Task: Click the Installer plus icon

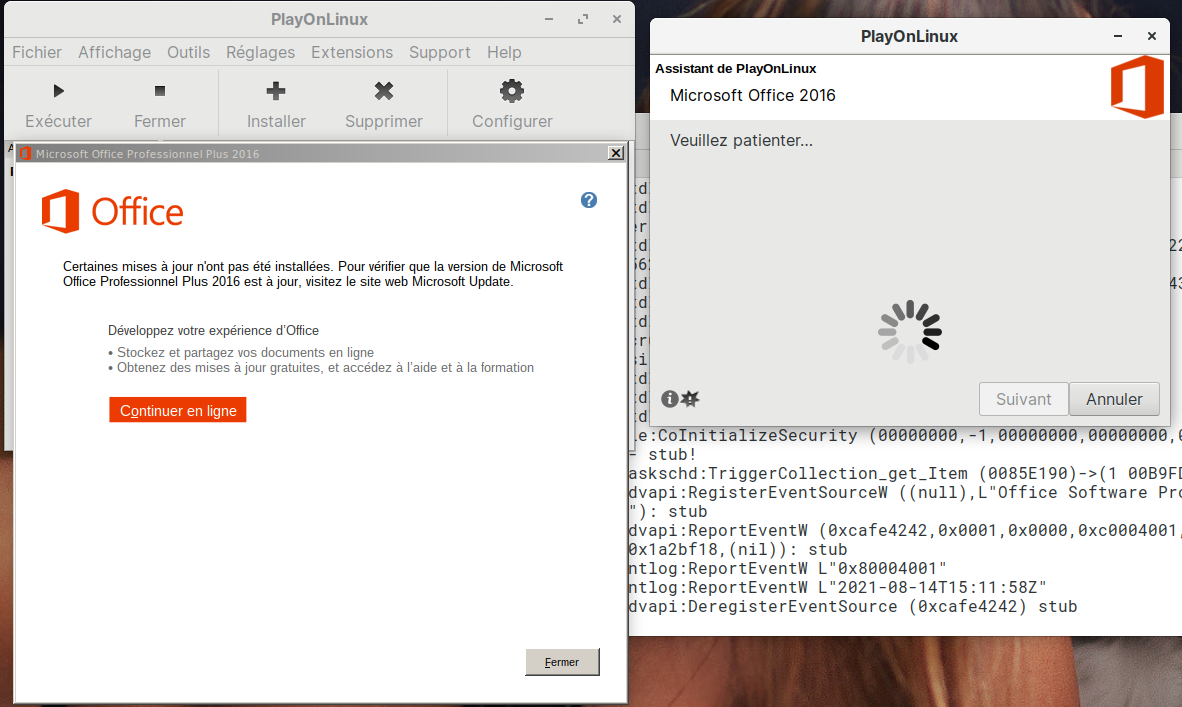Action: [276, 92]
